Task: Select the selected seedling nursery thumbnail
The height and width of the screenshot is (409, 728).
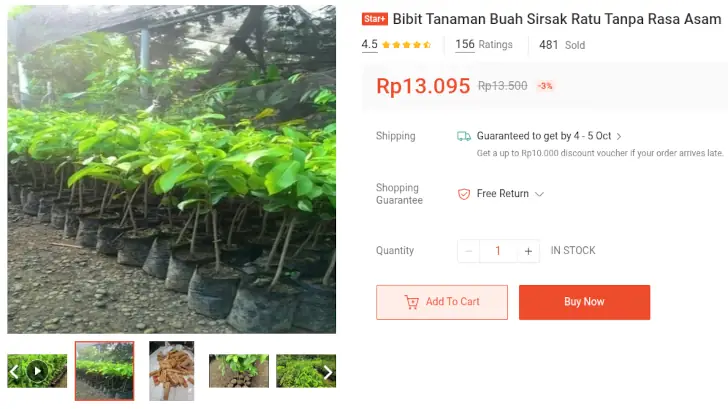Action: pos(104,371)
